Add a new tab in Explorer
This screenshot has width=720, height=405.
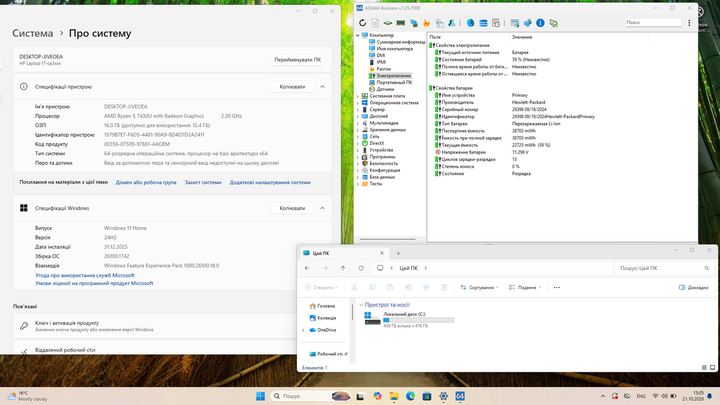pos(398,253)
